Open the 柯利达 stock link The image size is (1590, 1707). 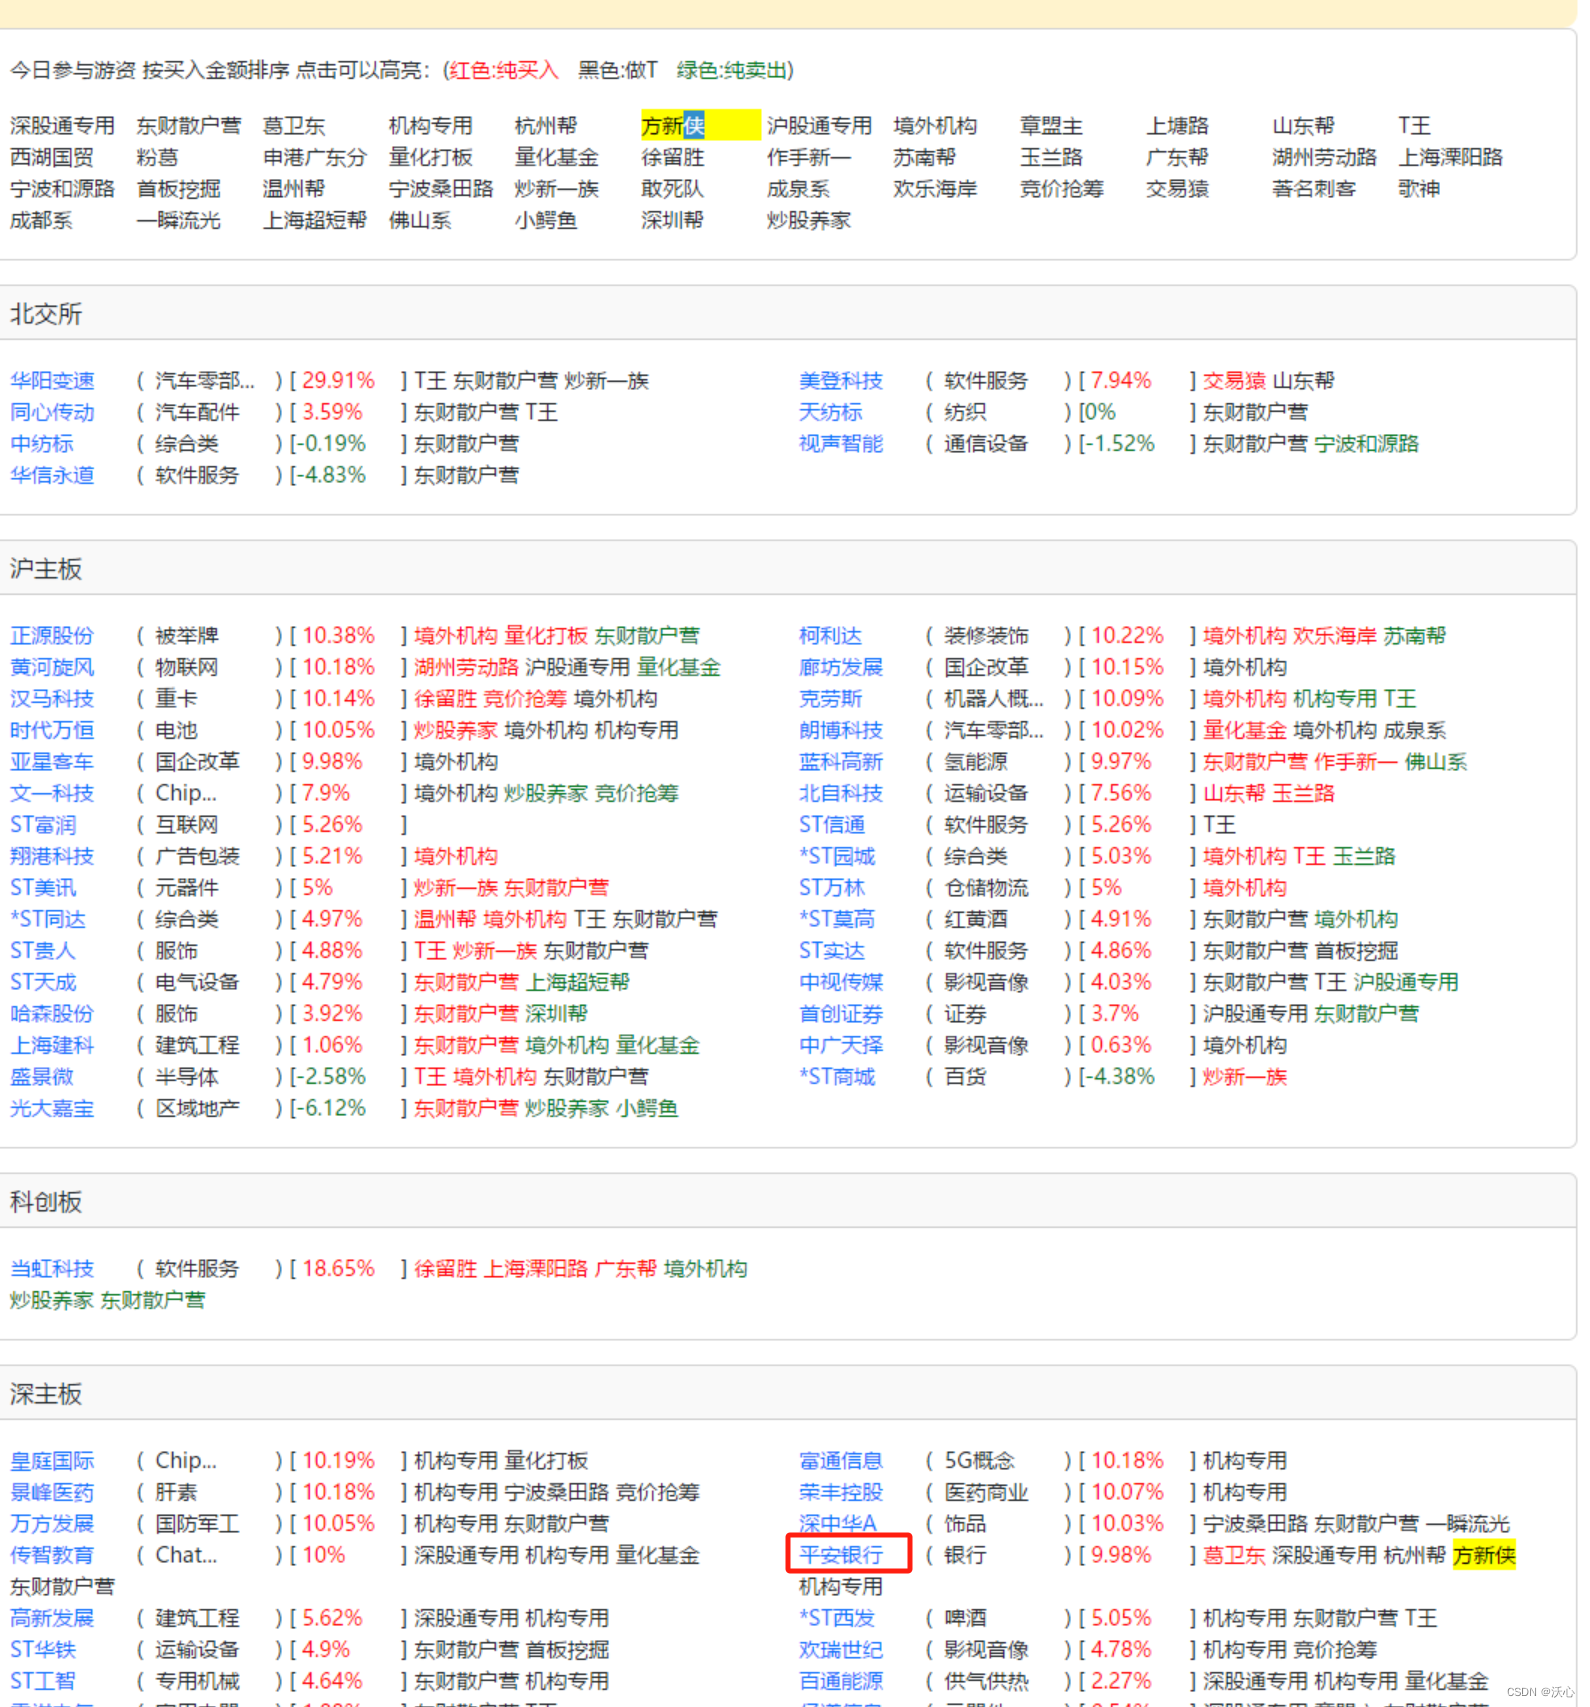[x=830, y=636]
